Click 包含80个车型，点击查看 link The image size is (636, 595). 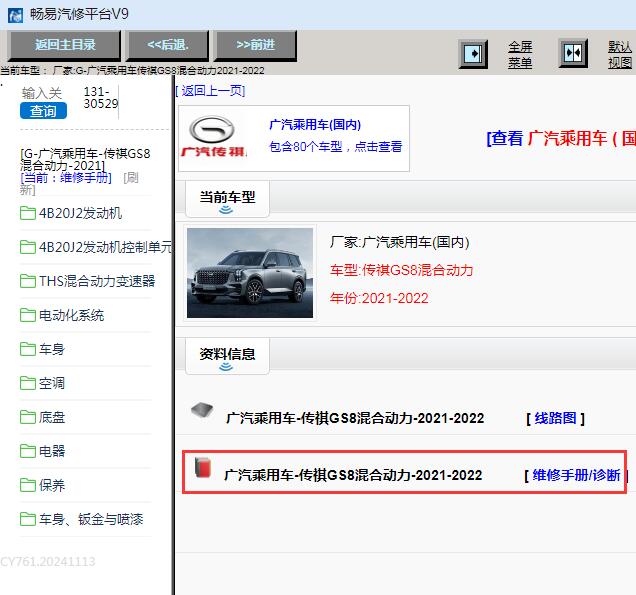(x=335, y=146)
